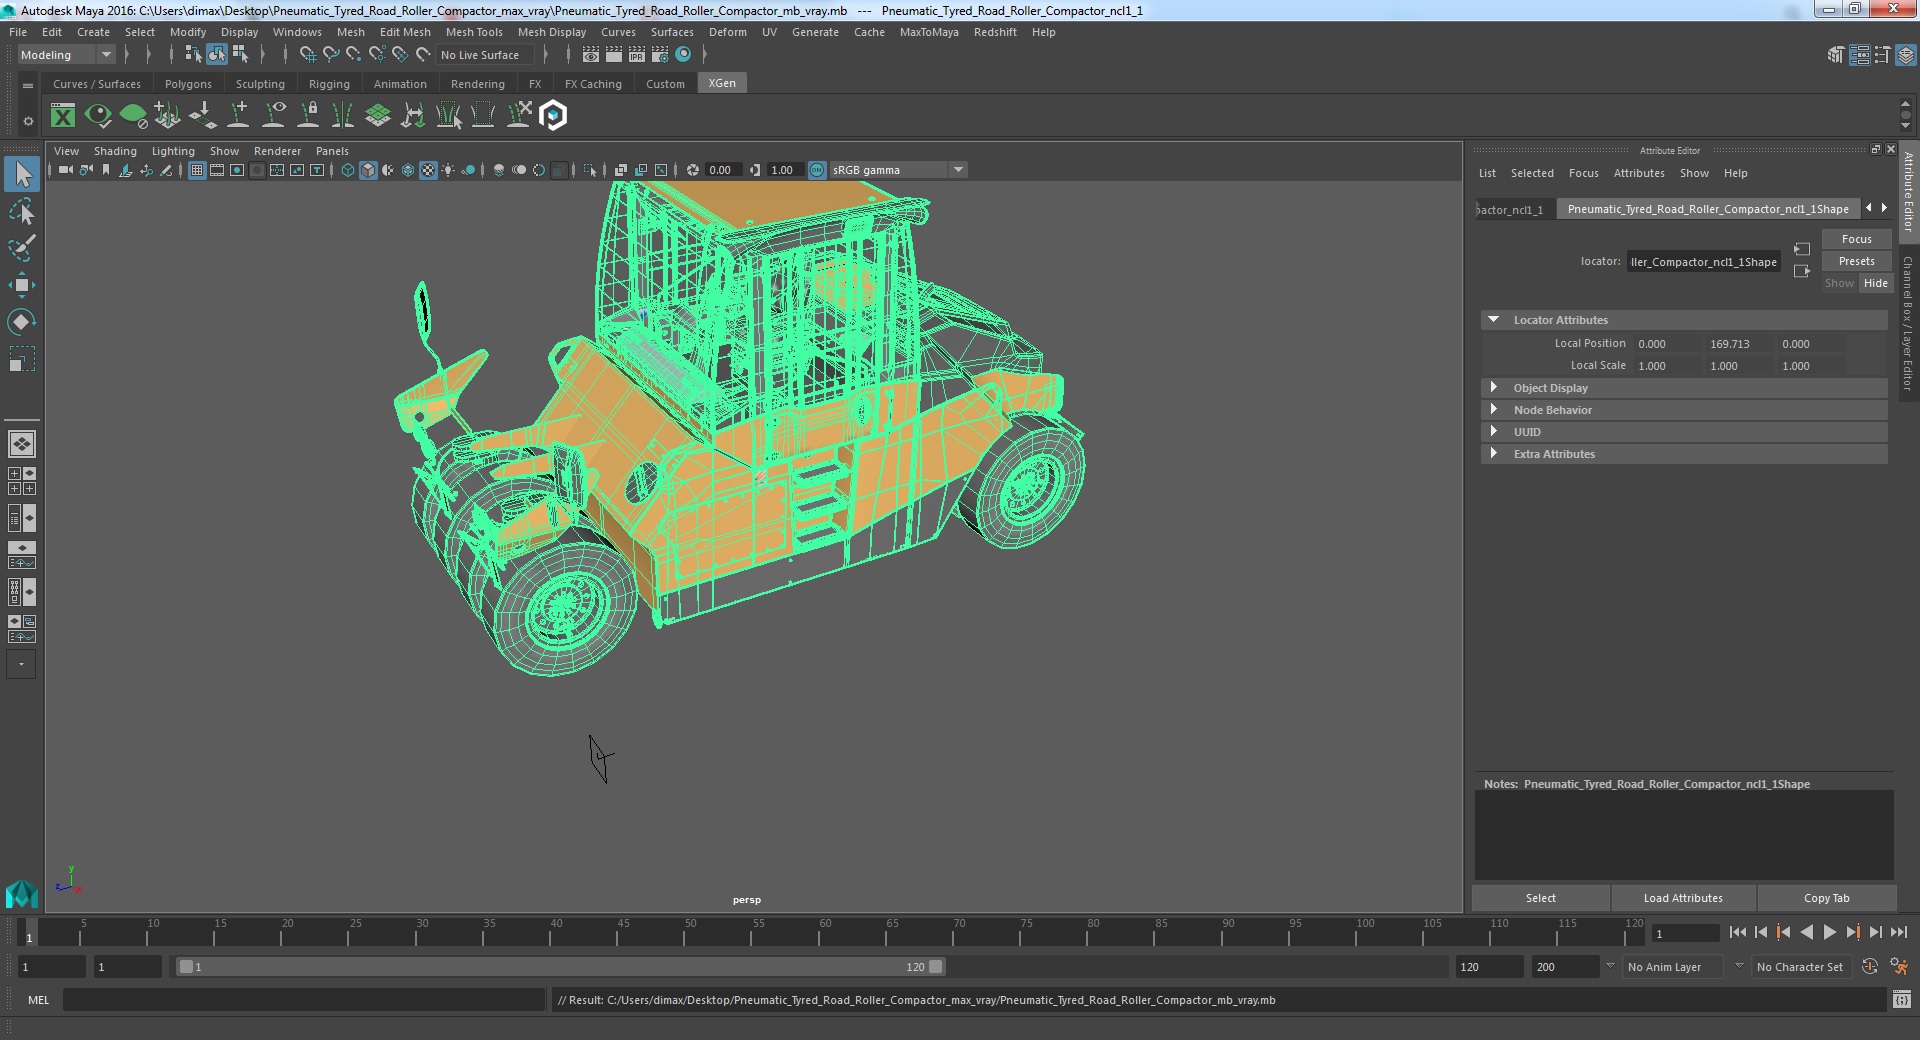Screen dimensions: 1920x1040
Task: Activate the Scale tool
Action: (x=22, y=359)
